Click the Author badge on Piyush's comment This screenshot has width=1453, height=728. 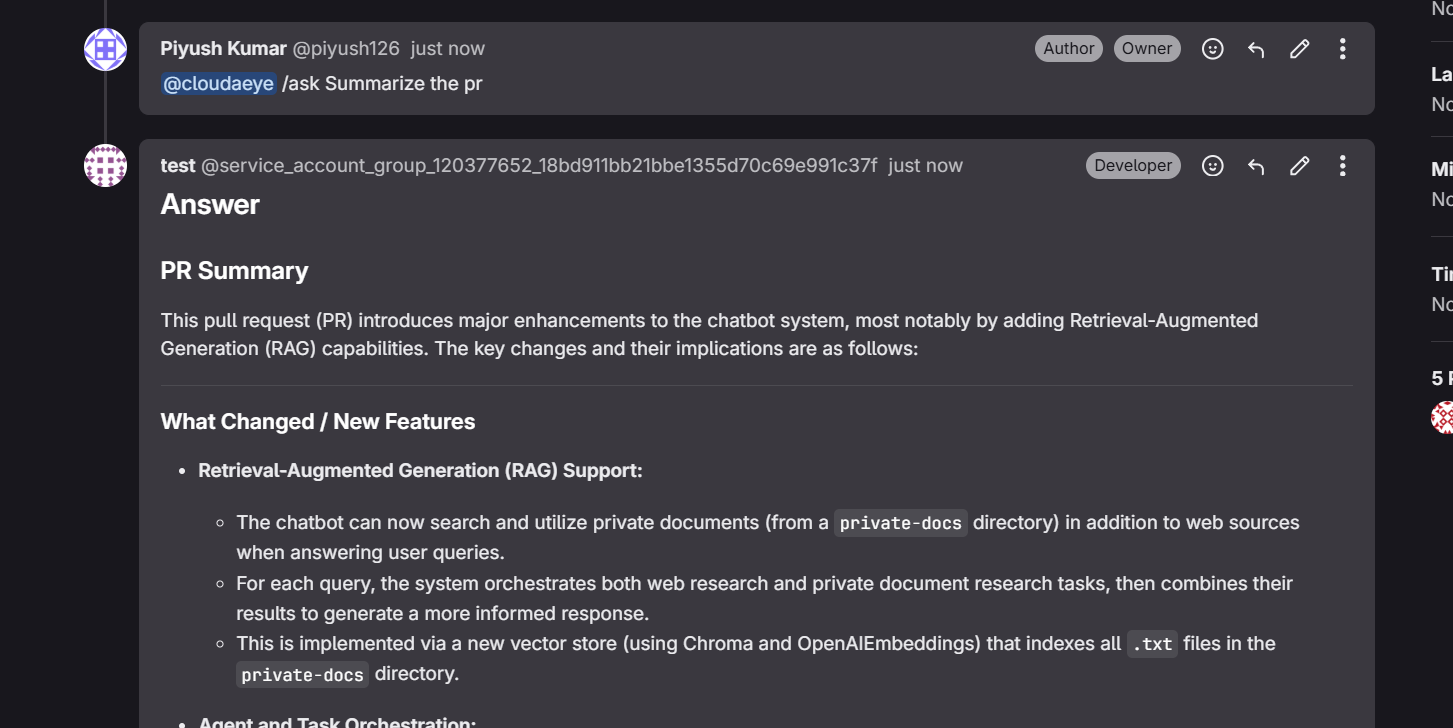click(x=1068, y=49)
